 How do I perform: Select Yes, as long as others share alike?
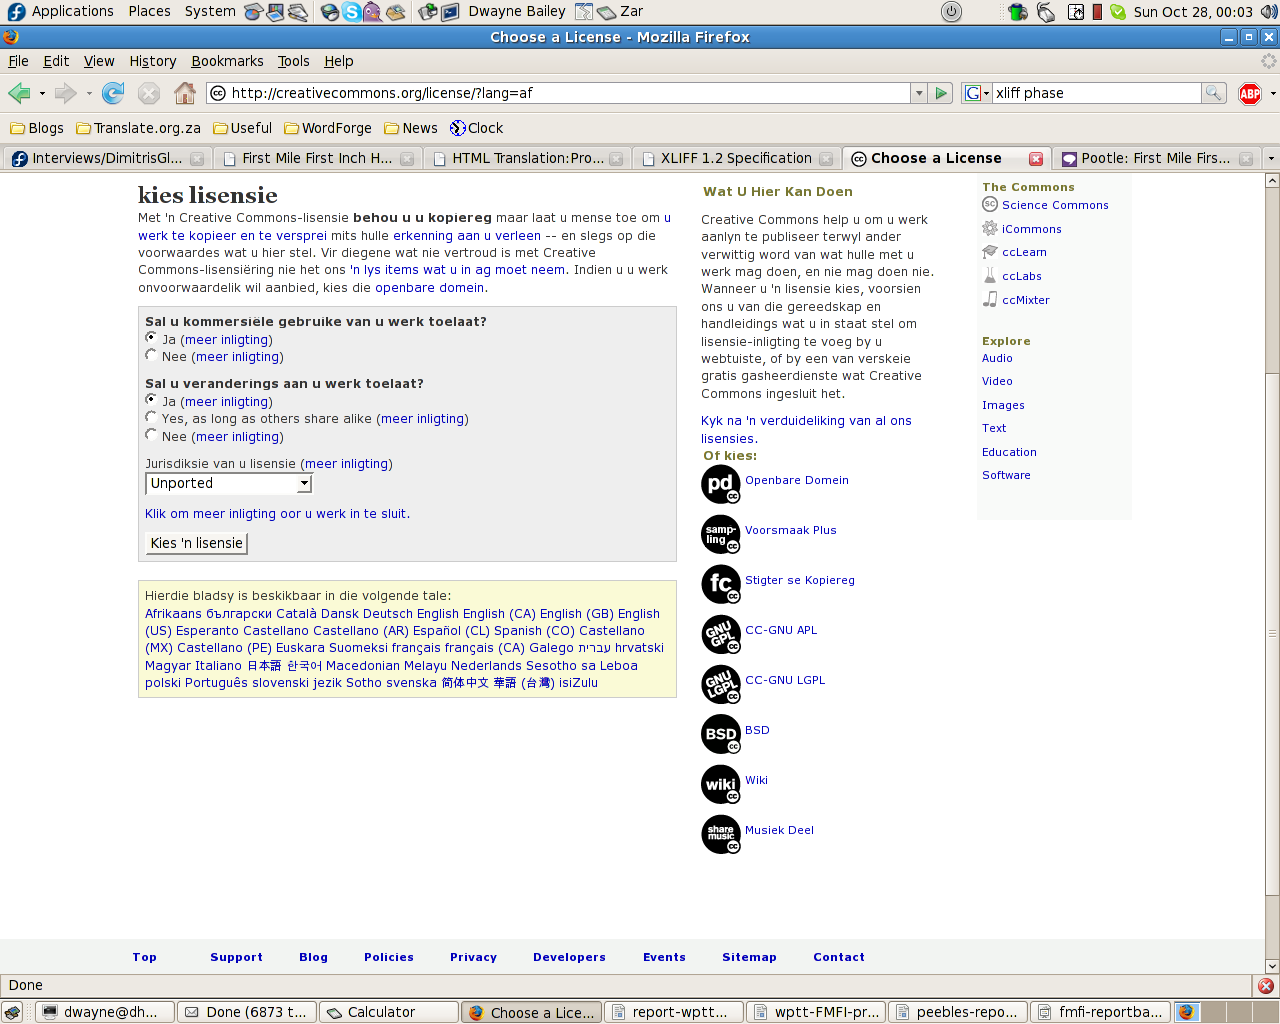[151, 417]
